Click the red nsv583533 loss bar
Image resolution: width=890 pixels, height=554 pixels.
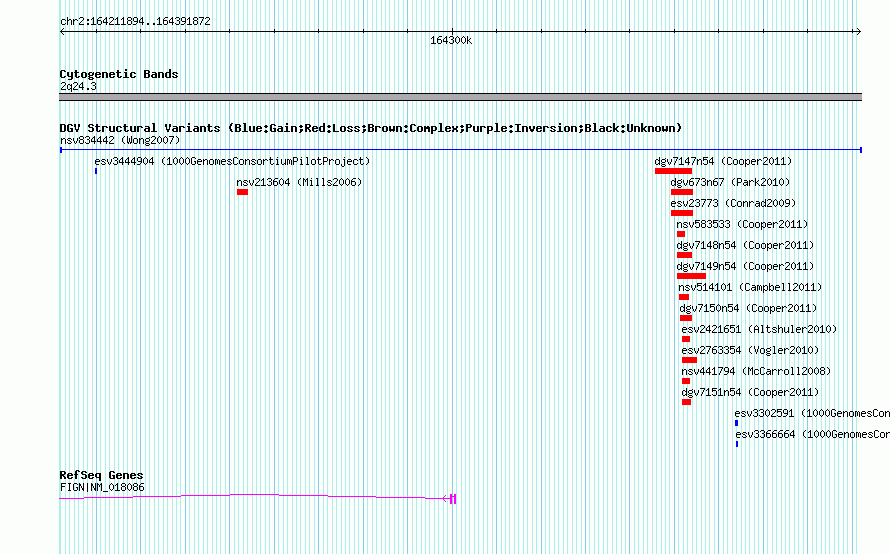tap(681, 234)
